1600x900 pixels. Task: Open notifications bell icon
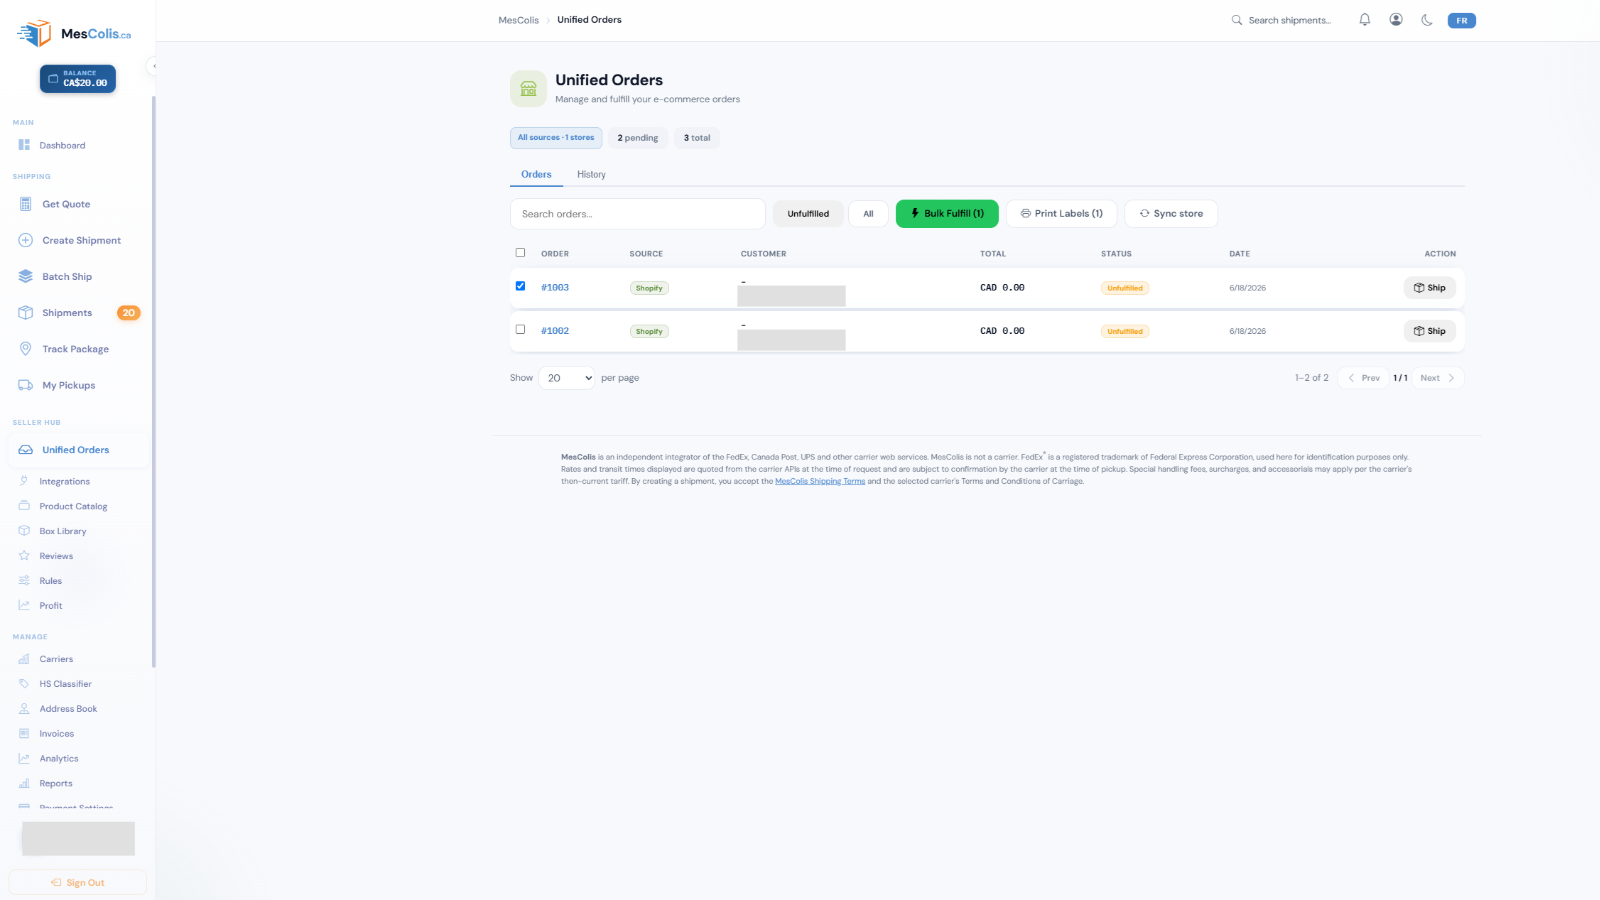(1364, 20)
